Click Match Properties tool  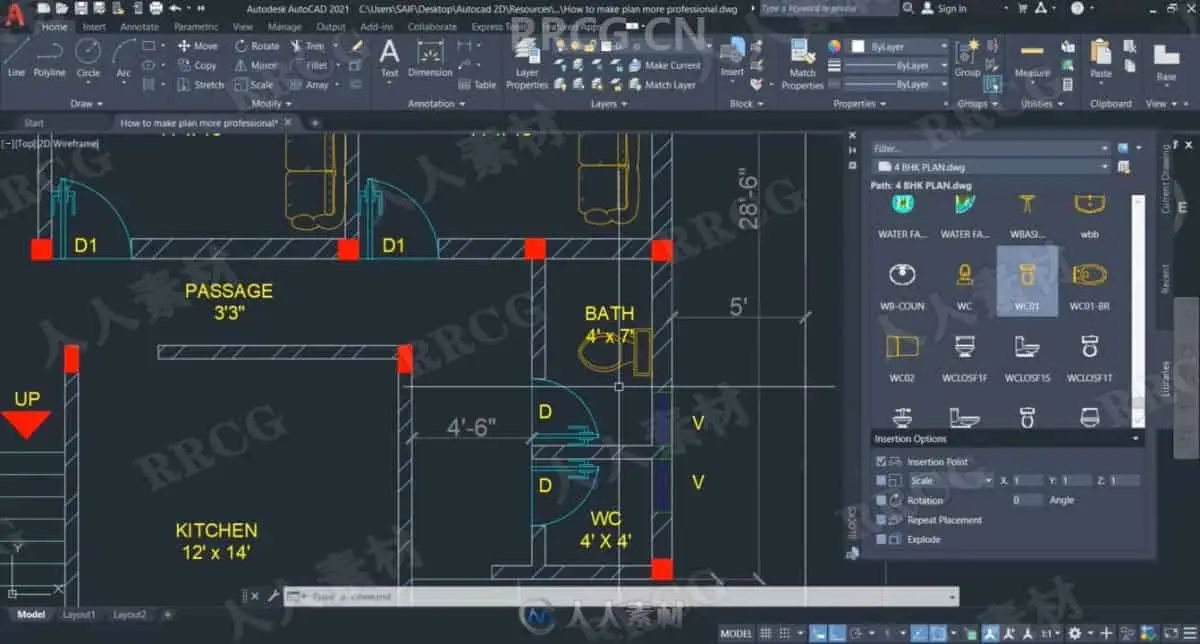tap(802, 65)
